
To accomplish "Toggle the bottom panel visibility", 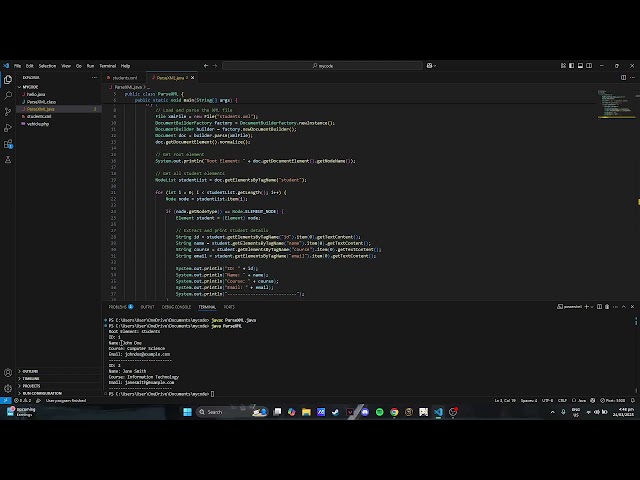I will pyautogui.click(x=580, y=66).
